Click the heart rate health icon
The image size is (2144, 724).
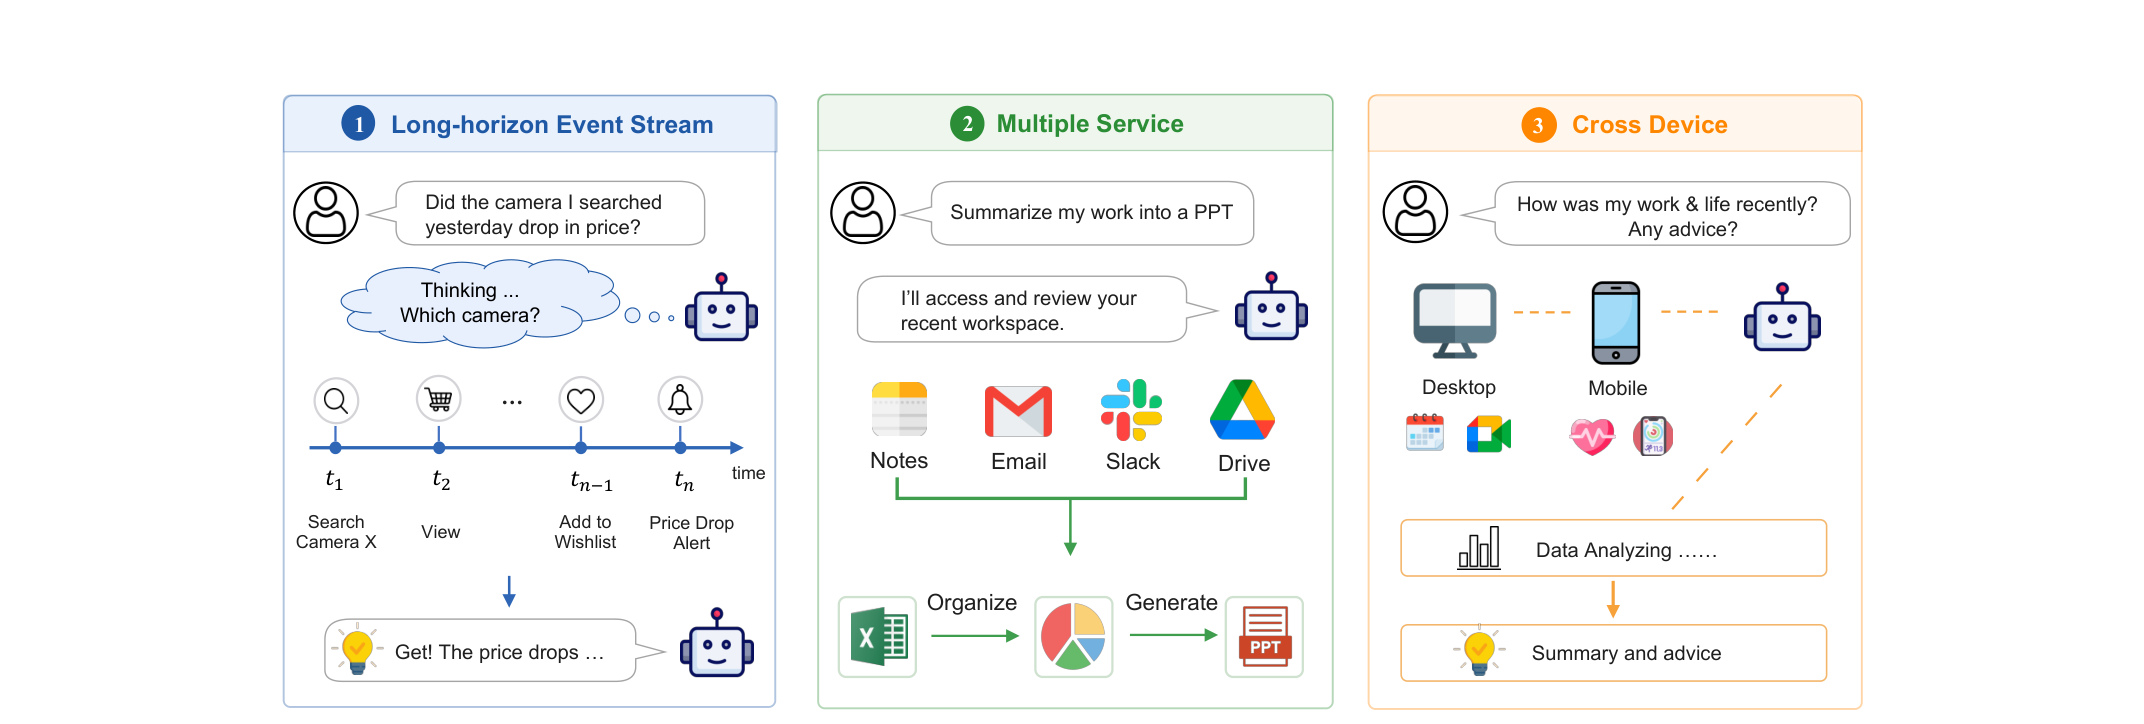[x=1592, y=436]
